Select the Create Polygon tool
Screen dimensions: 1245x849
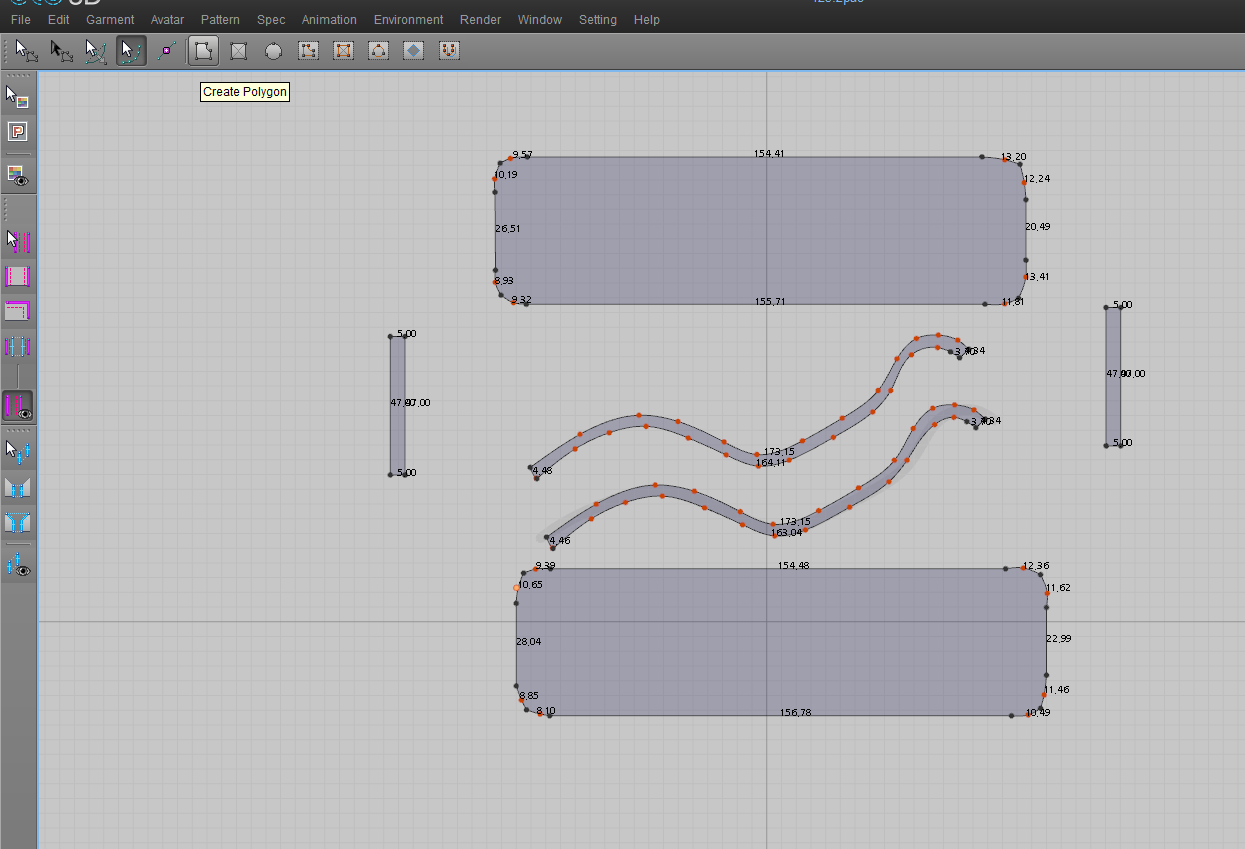pyautogui.click(x=204, y=50)
